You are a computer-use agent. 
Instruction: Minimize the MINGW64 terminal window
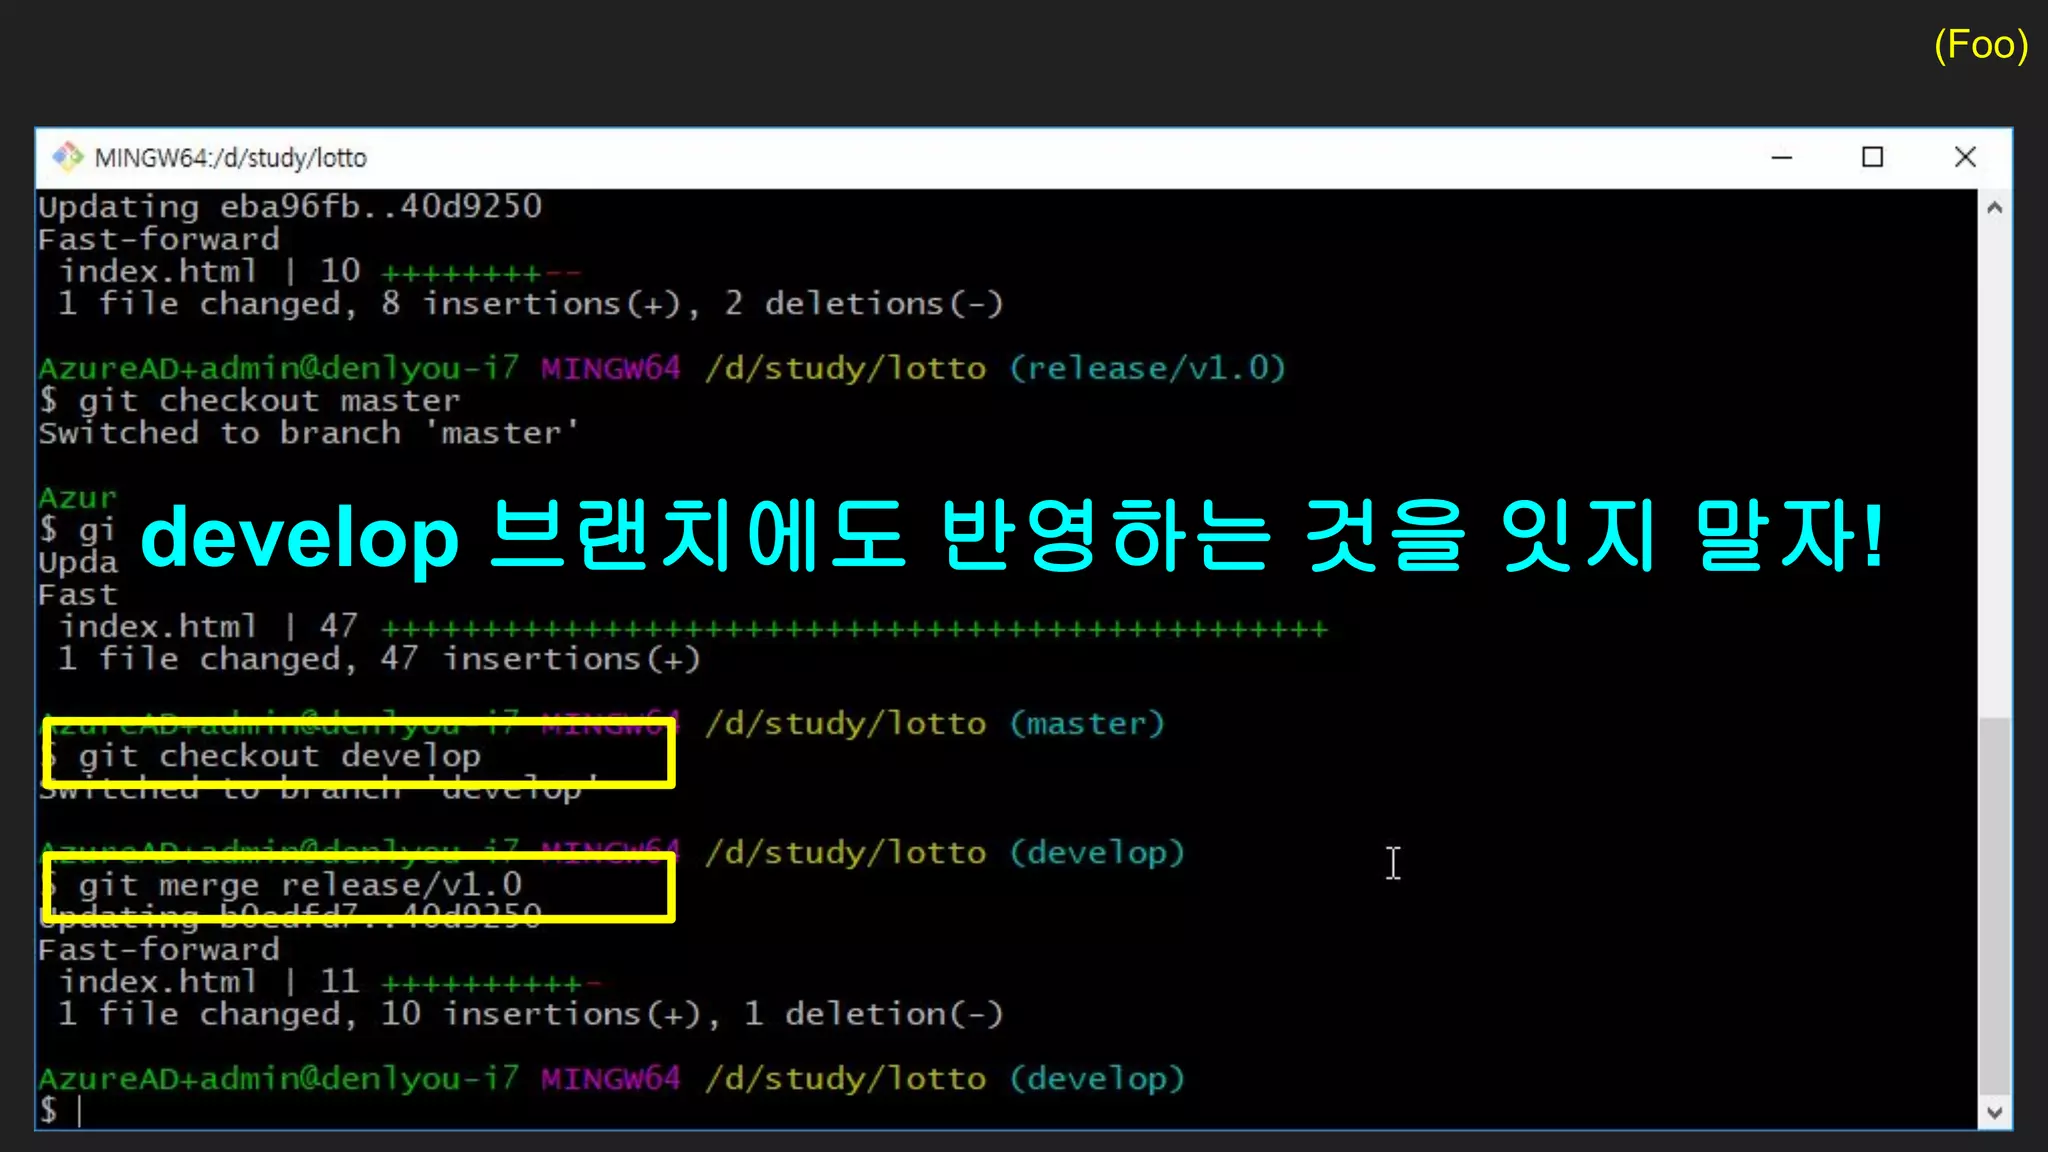click(x=1781, y=157)
